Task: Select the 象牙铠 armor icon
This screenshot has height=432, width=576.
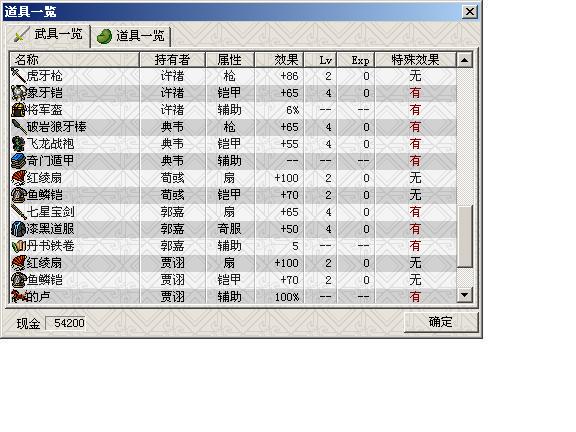Action: [x=18, y=93]
